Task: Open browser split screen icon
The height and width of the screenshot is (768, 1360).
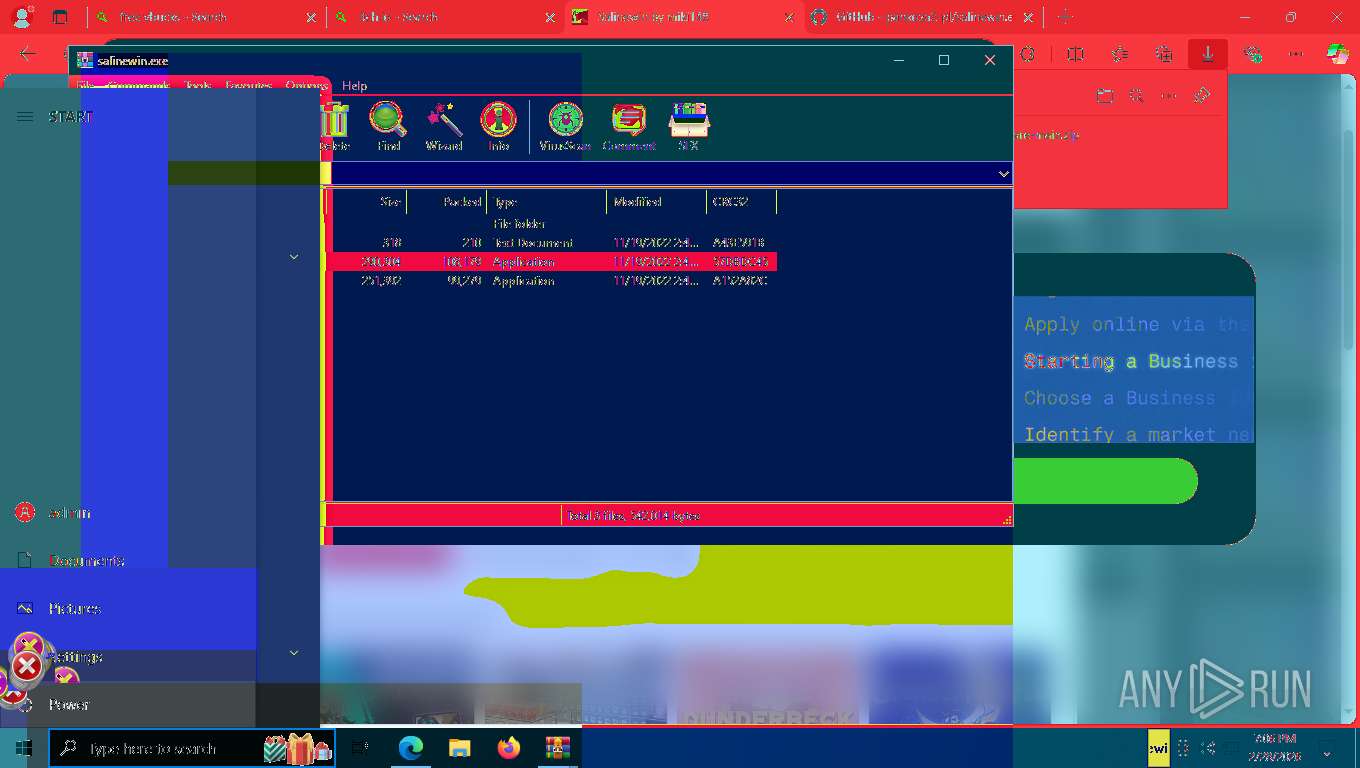Action: click(1076, 54)
